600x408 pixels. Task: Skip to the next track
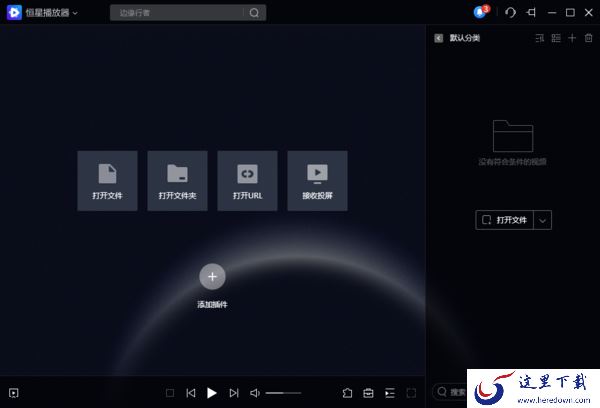[x=234, y=393]
